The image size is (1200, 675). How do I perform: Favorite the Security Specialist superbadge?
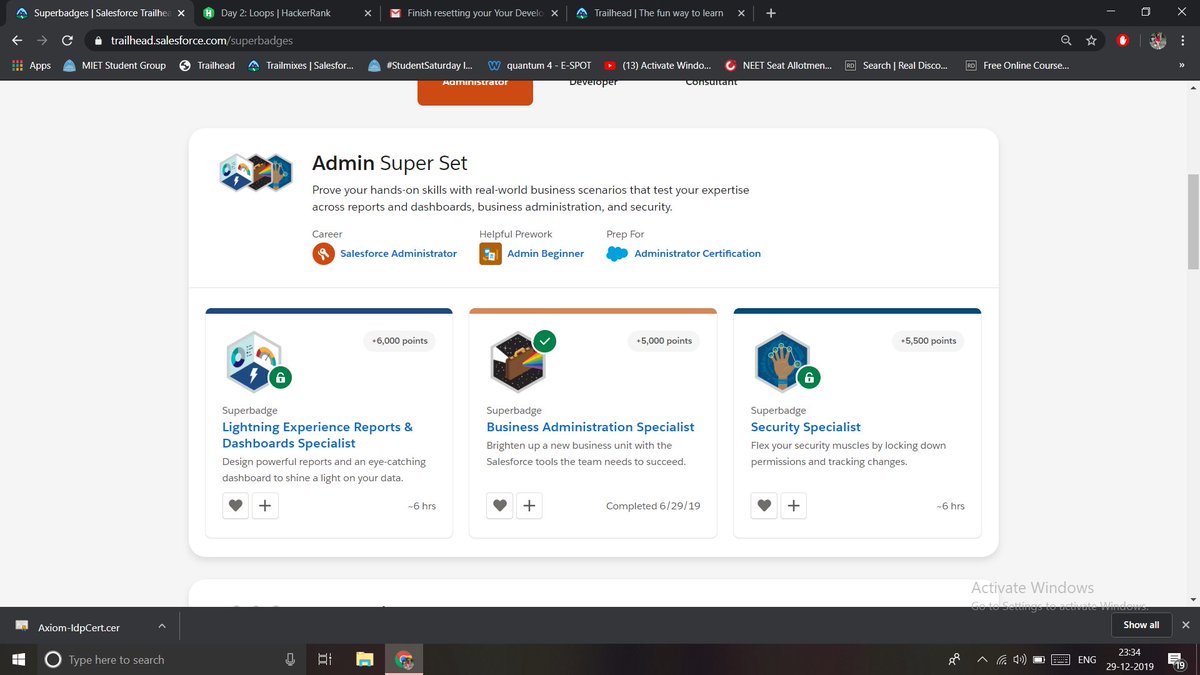point(764,506)
